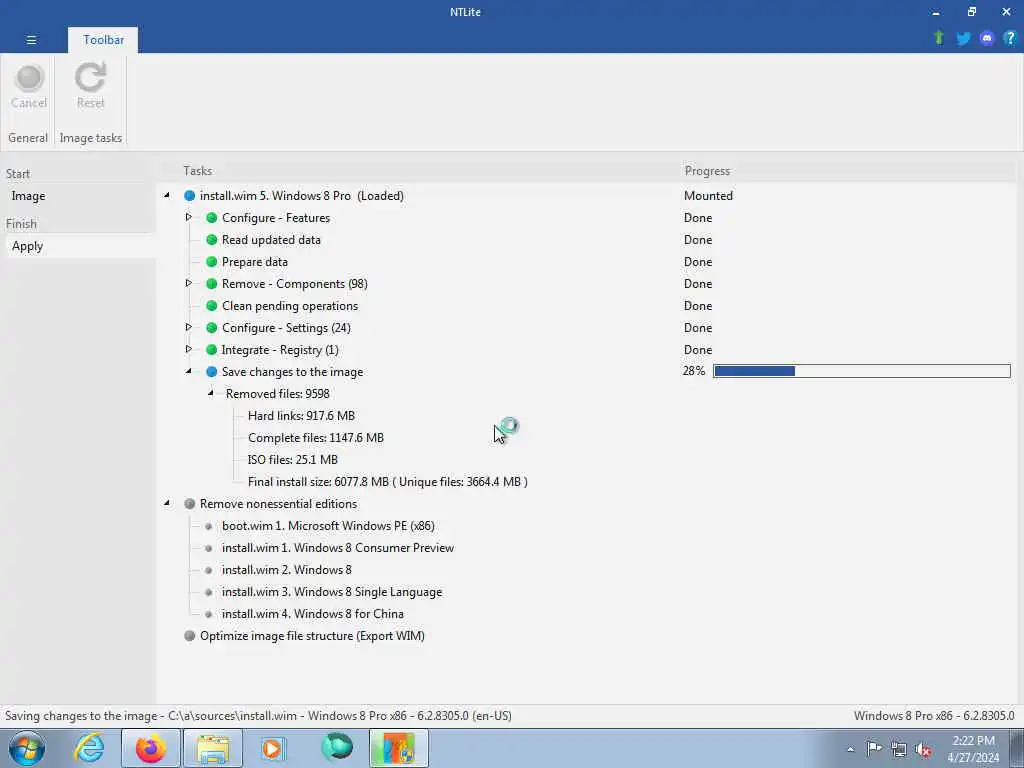Select 'Hard links: 917.6 MB' entry
Screen dimensions: 1024x768
click(x=301, y=415)
